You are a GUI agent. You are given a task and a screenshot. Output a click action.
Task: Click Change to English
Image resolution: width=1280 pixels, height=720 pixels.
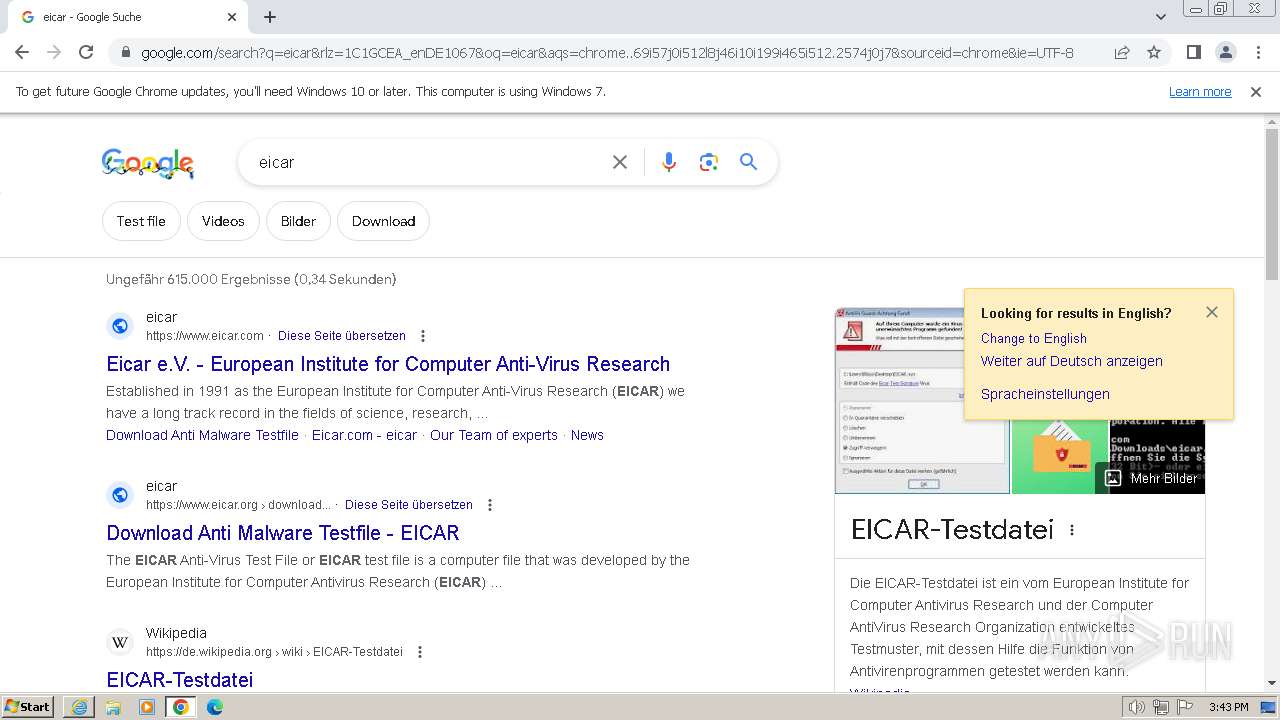pyautogui.click(x=1034, y=338)
